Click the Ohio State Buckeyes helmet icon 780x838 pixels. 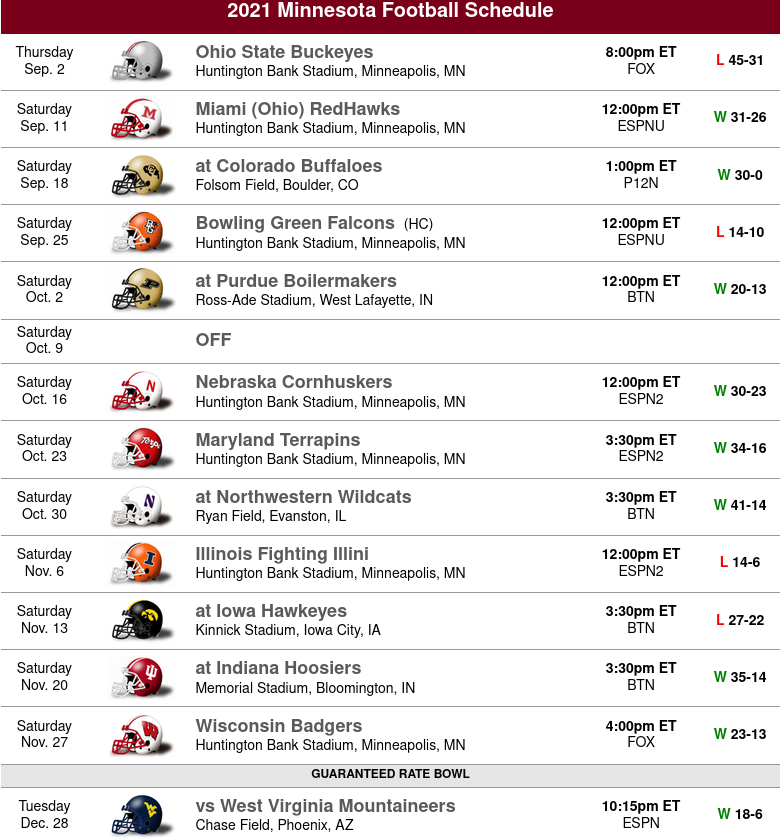142,61
